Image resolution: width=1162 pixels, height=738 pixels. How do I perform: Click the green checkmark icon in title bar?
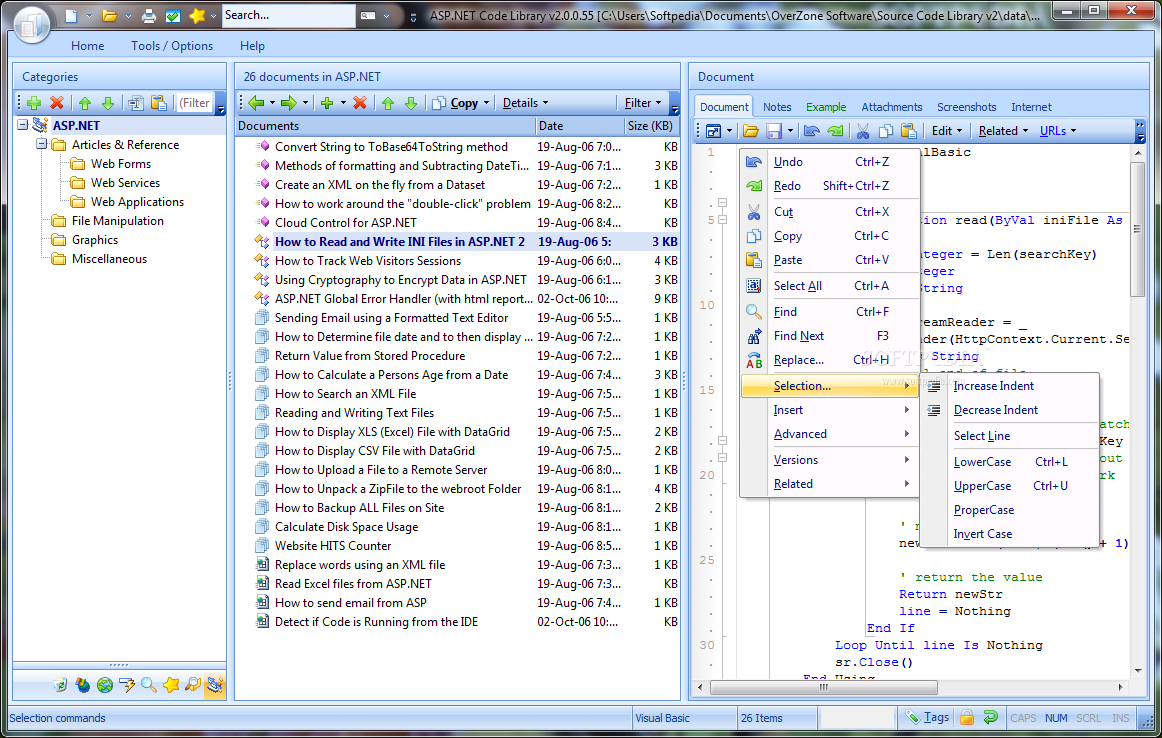click(x=173, y=16)
